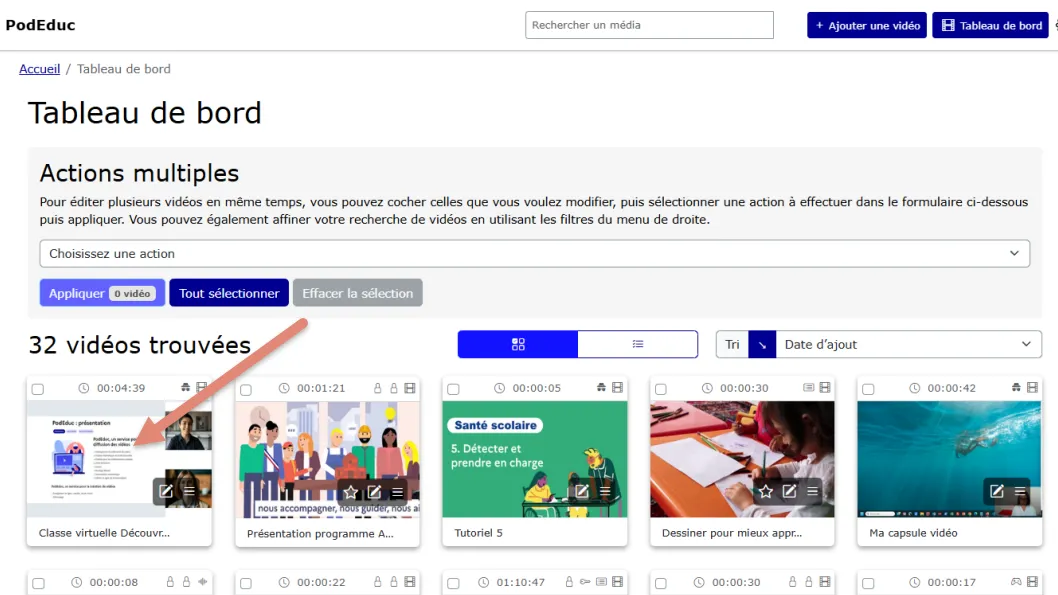Screen dimensions: 1058x595
Task: Open the Choisissez une action dropdown
Action: (534, 254)
